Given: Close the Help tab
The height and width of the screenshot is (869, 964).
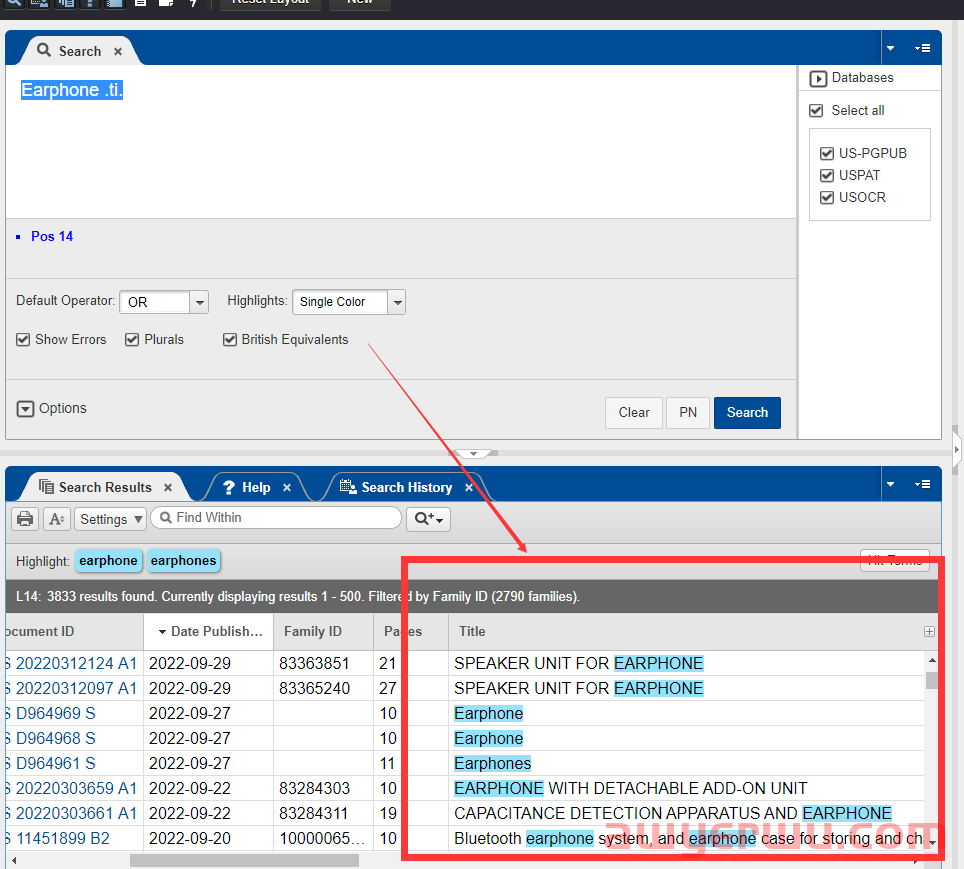Looking at the screenshot, I should tap(287, 488).
